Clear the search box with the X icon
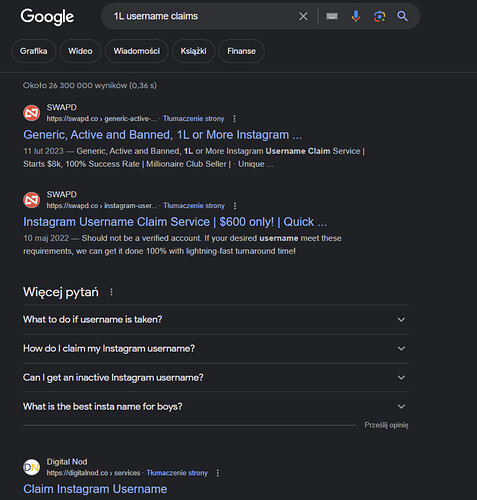 point(303,16)
